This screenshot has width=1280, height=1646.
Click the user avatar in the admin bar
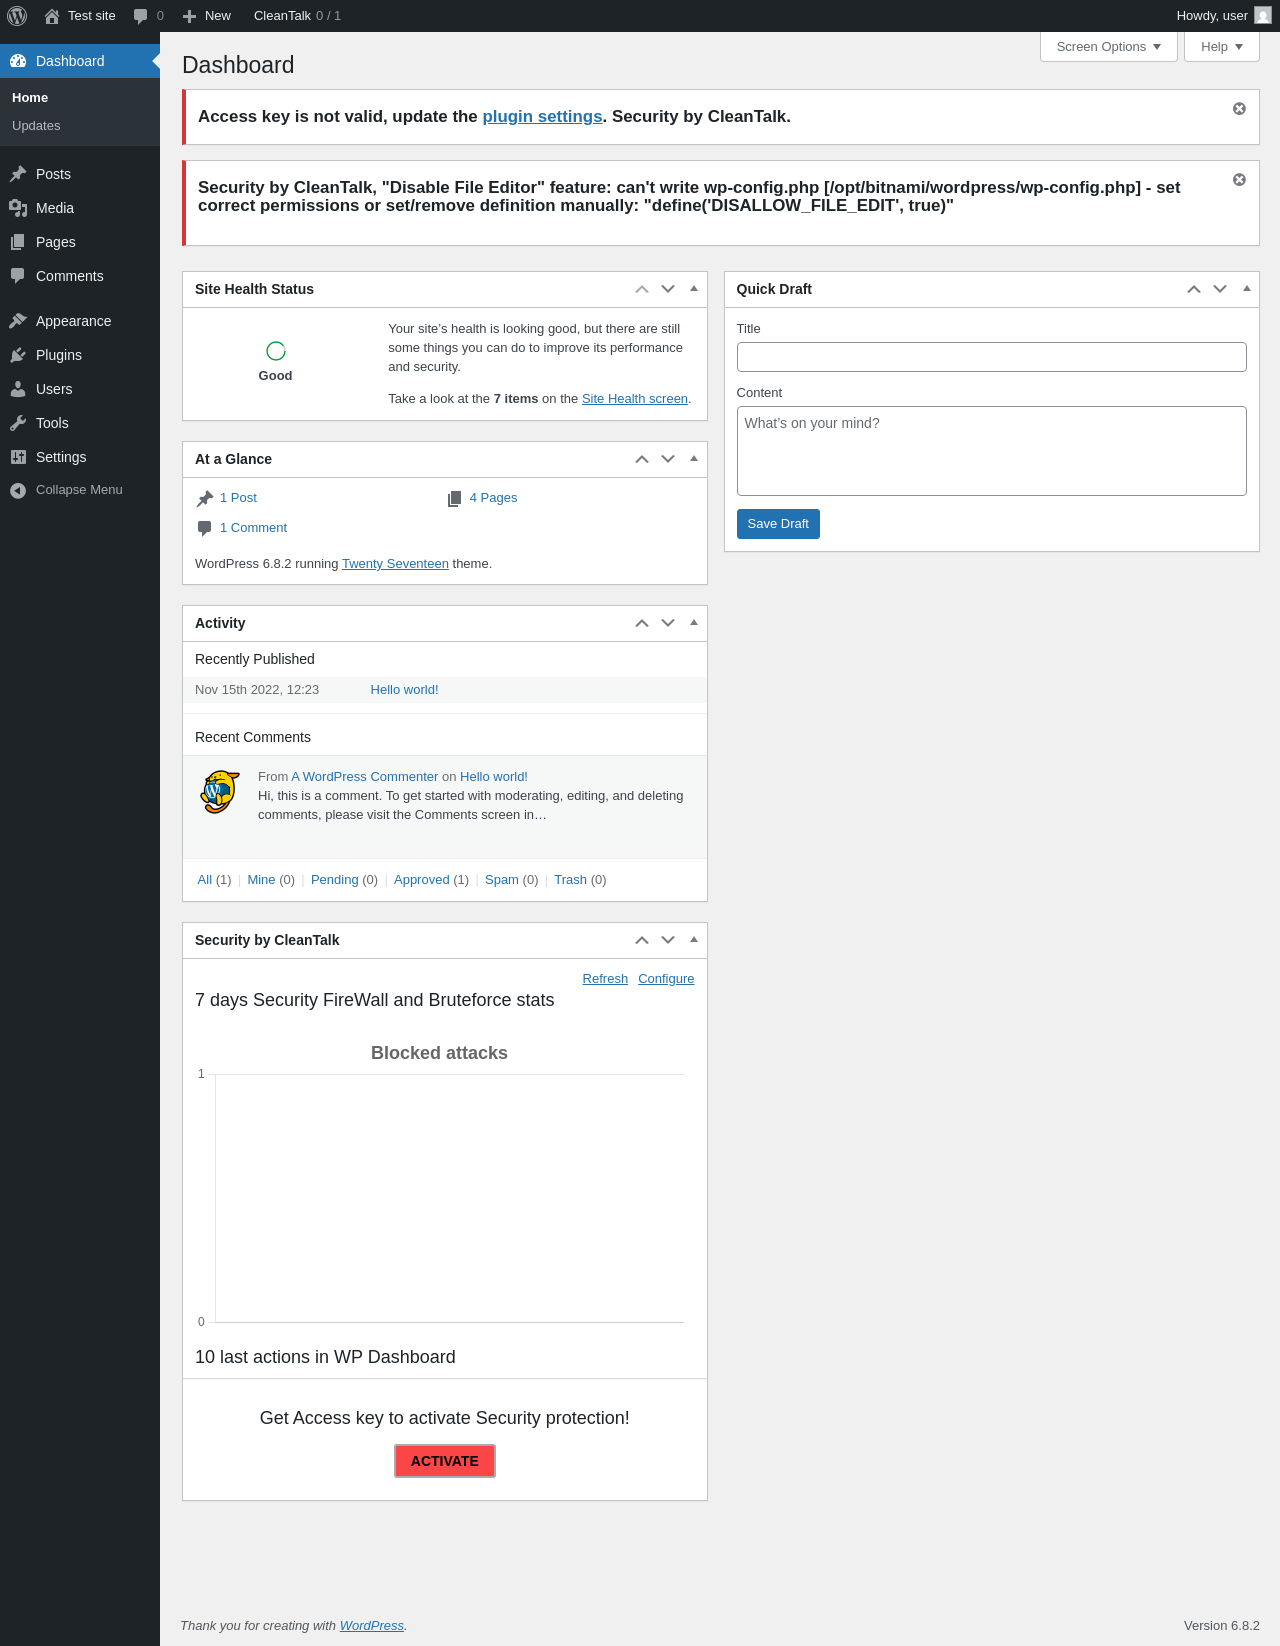pyautogui.click(x=1263, y=16)
